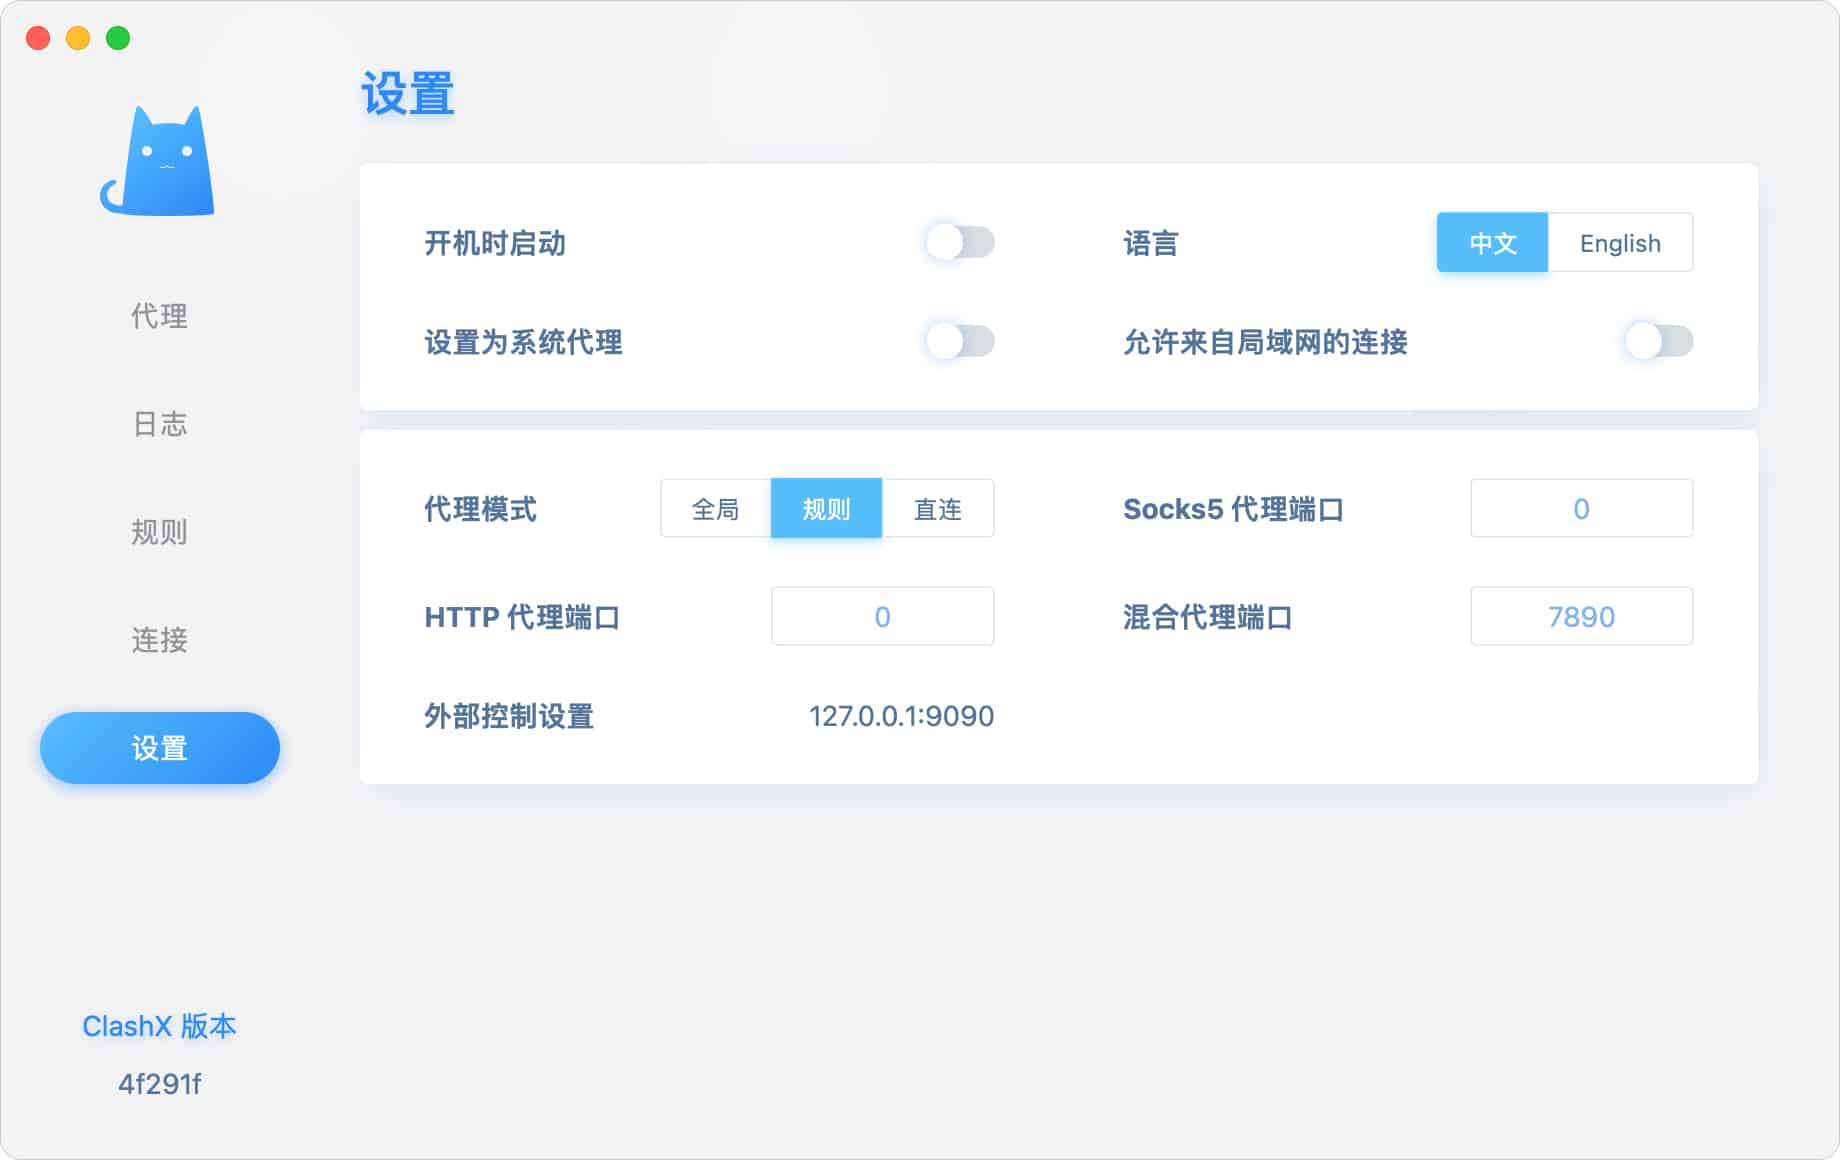Enable the 设置为系统代理 switch

(960, 341)
